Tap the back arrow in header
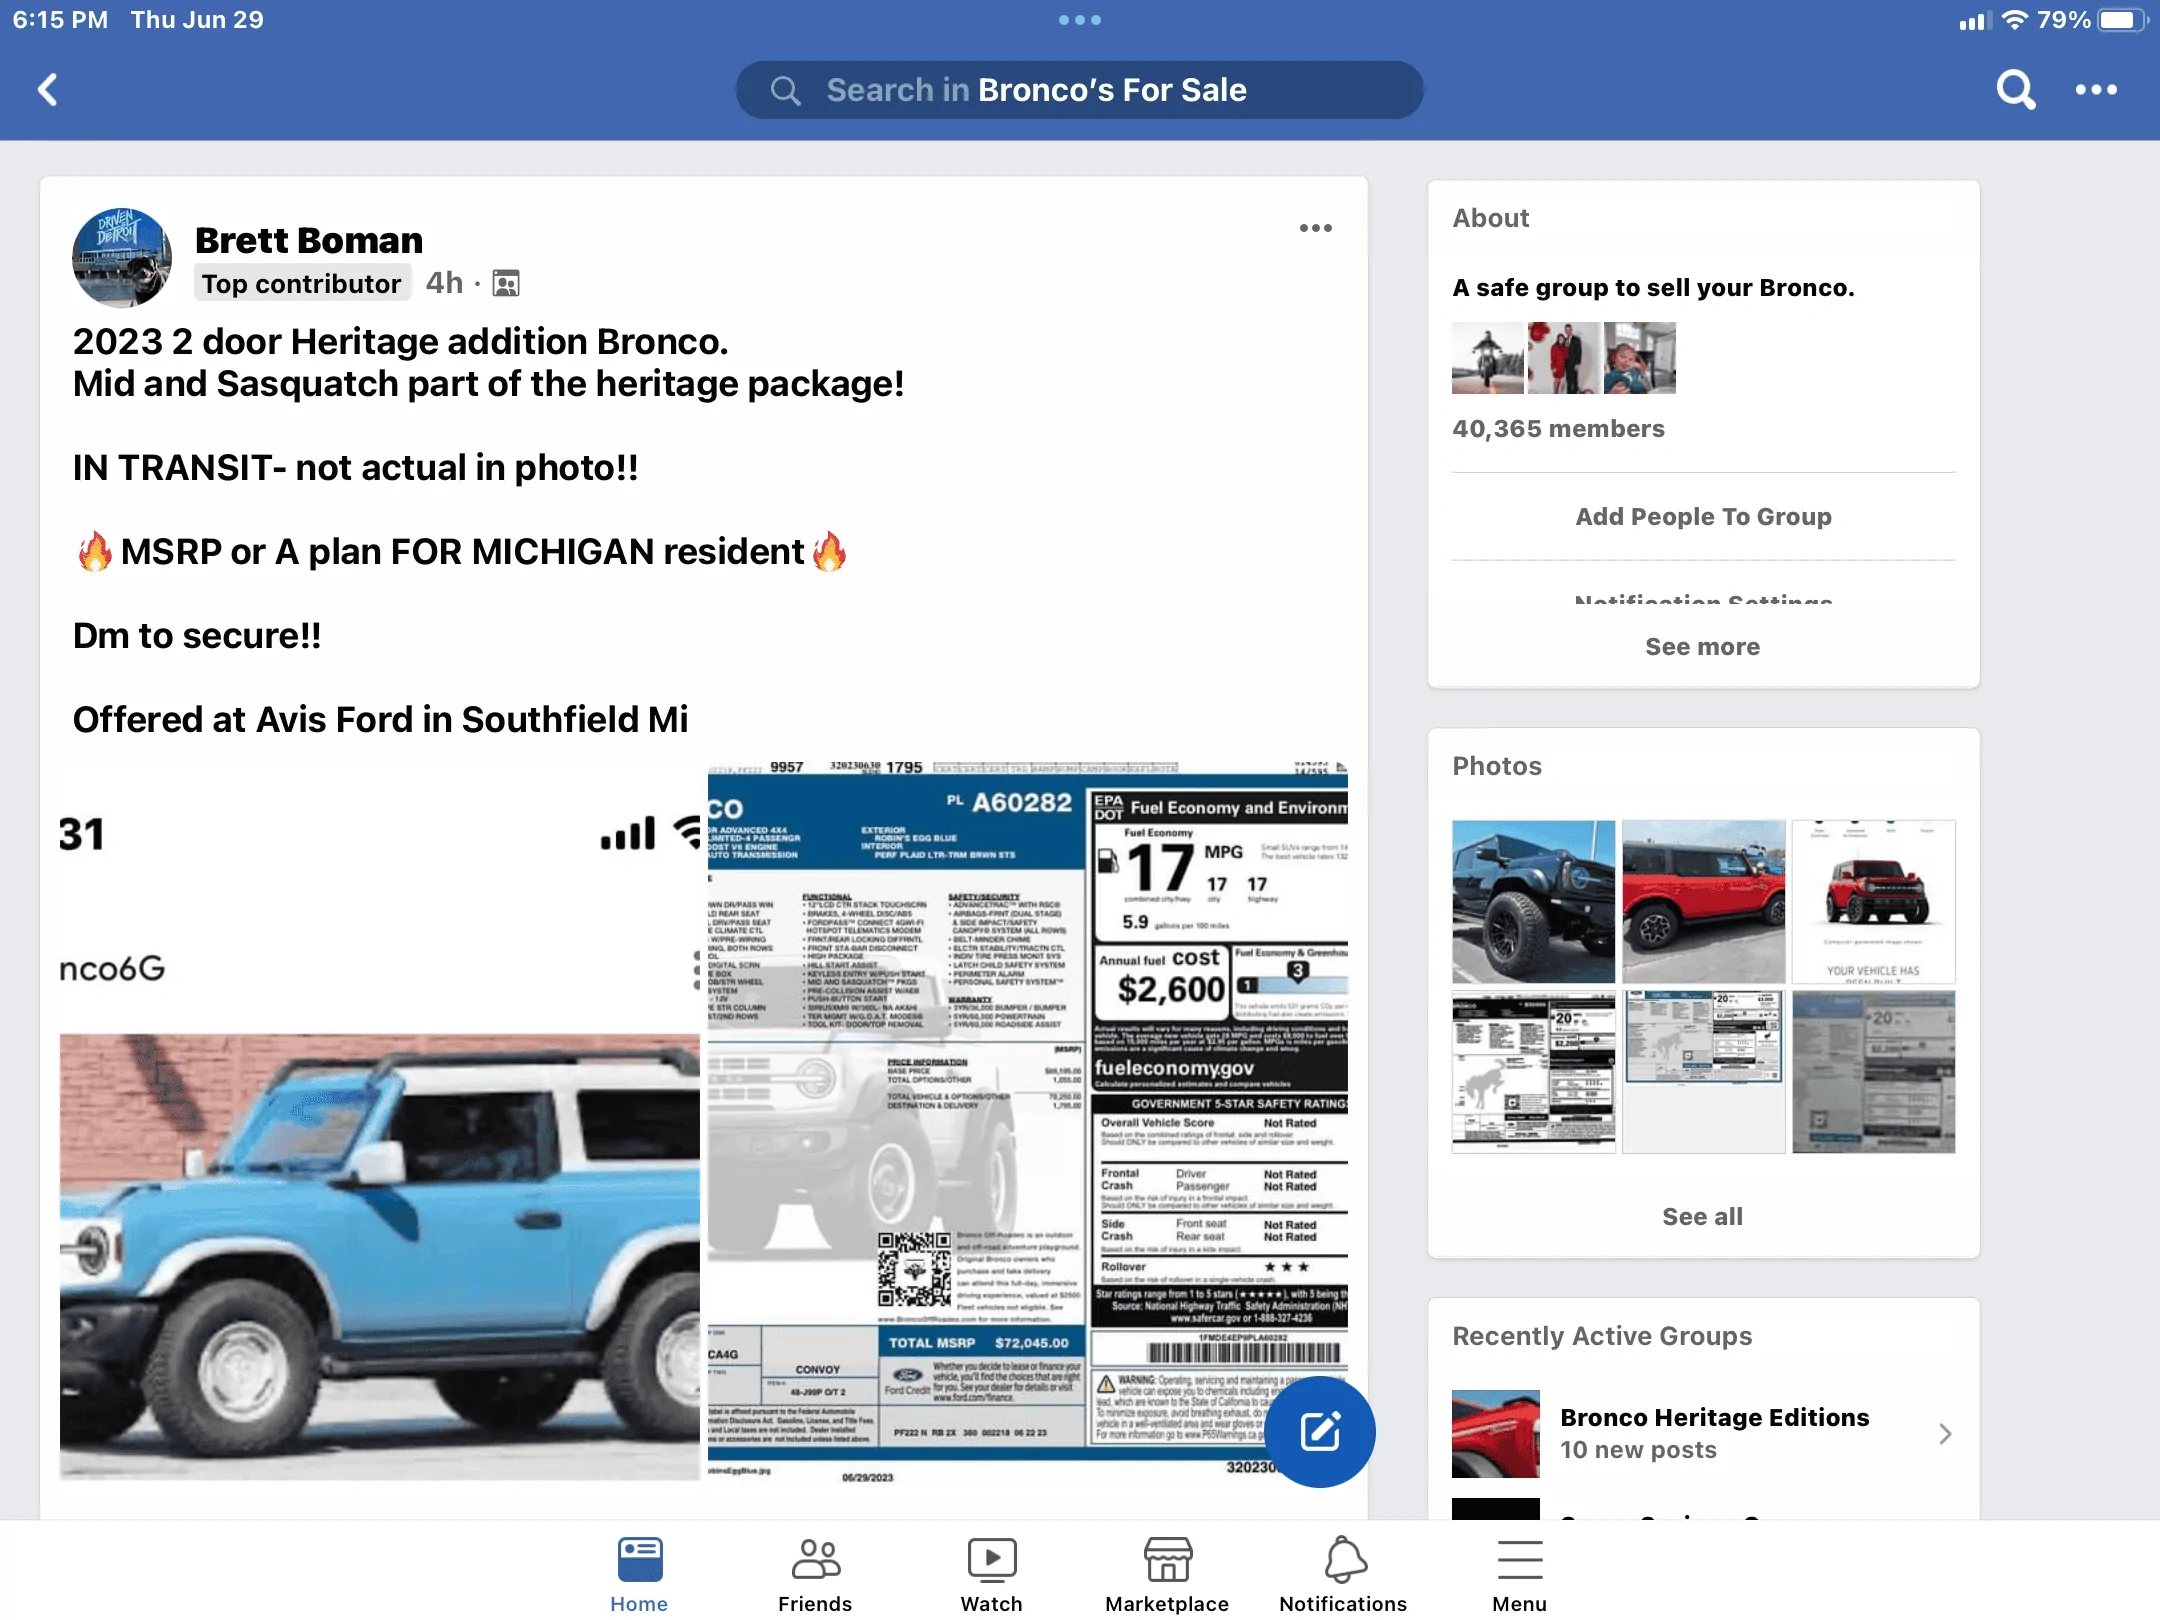 (48, 90)
